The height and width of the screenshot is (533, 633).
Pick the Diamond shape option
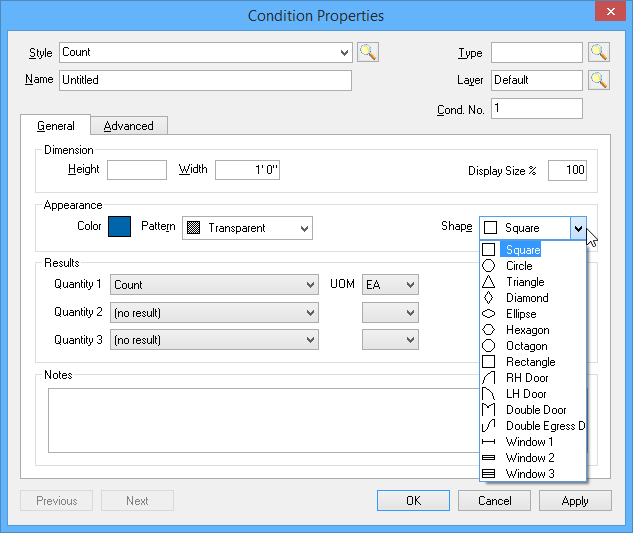[533, 298]
